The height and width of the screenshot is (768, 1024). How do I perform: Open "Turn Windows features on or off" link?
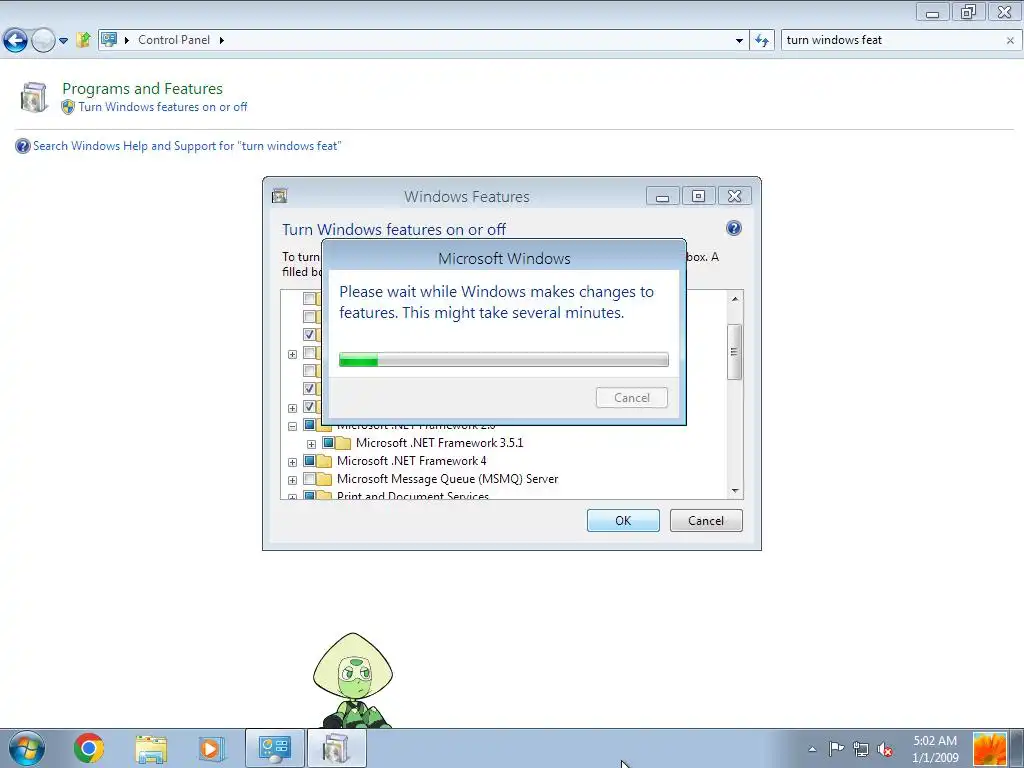[163, 107]
